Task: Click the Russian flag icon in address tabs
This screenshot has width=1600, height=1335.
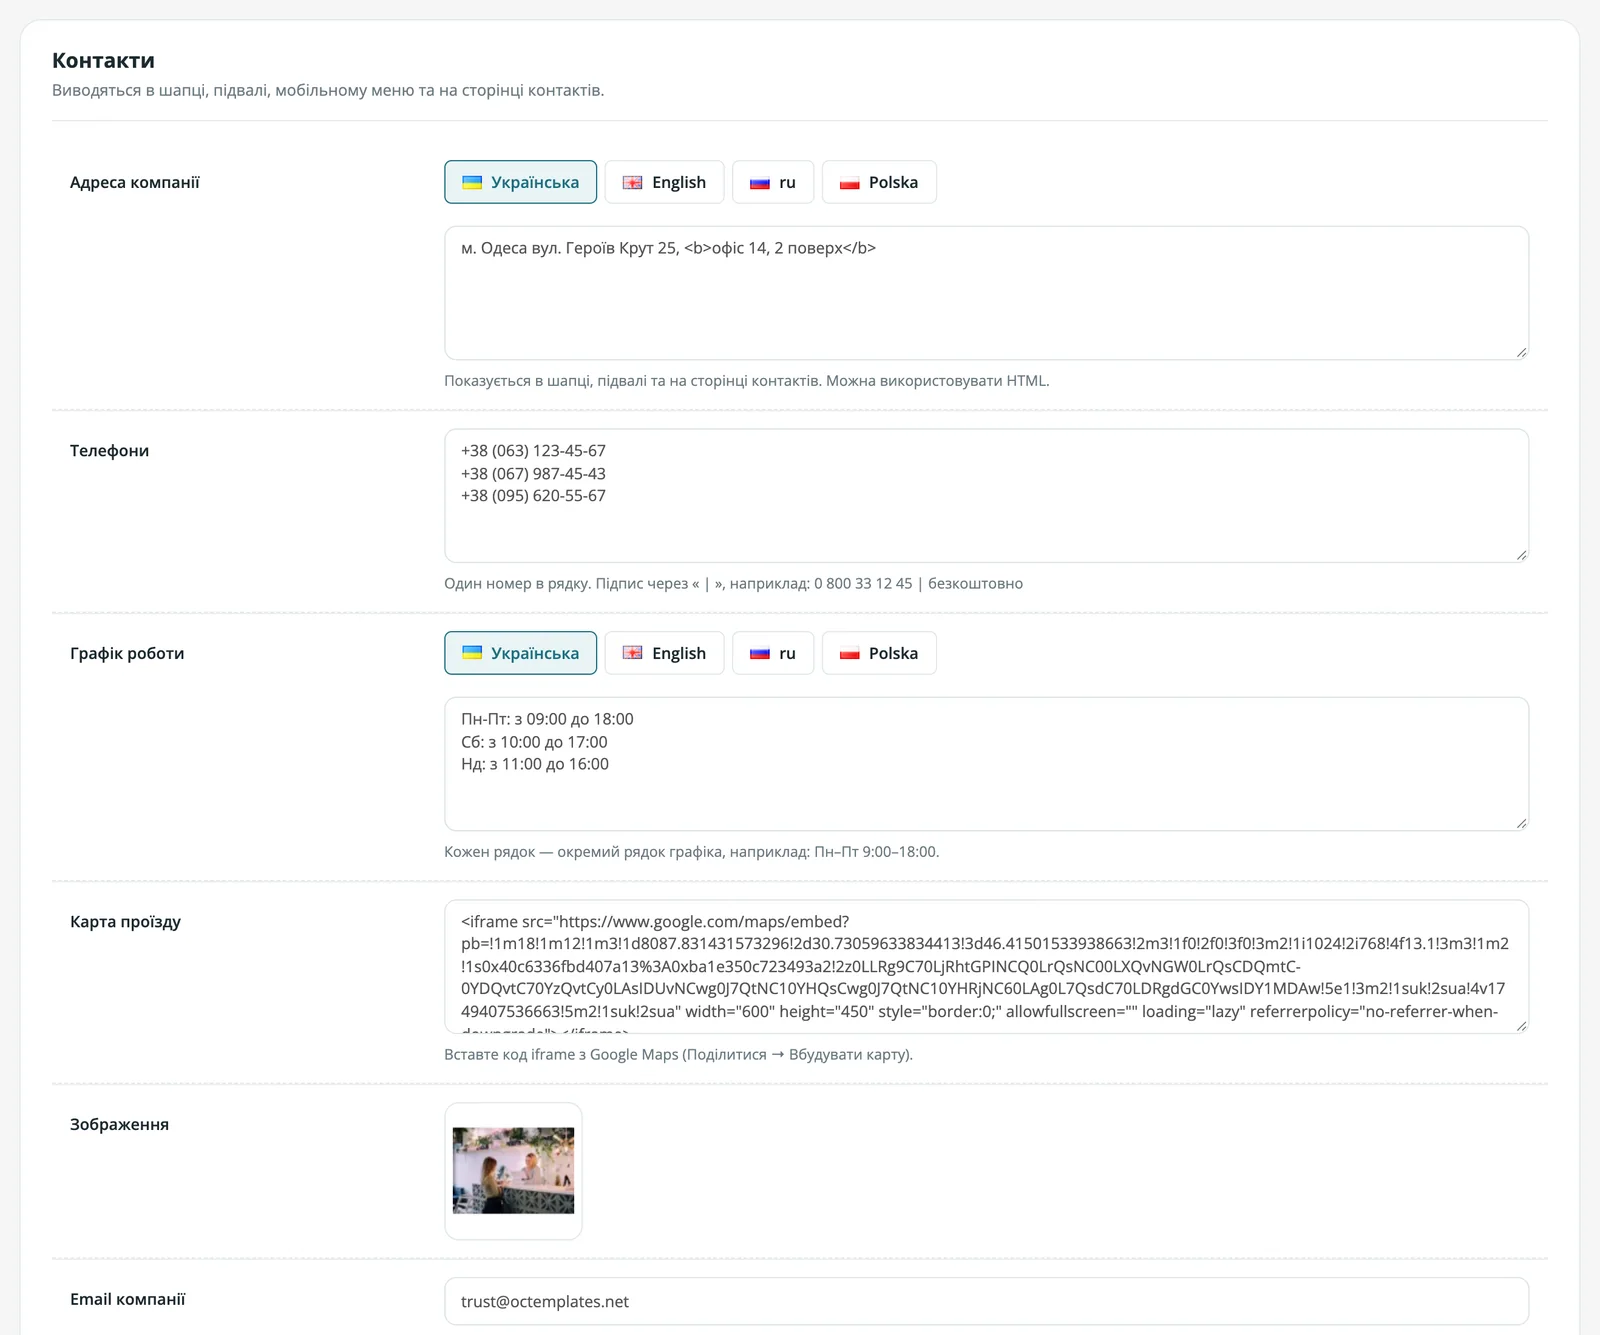Action: coord(760,183)
